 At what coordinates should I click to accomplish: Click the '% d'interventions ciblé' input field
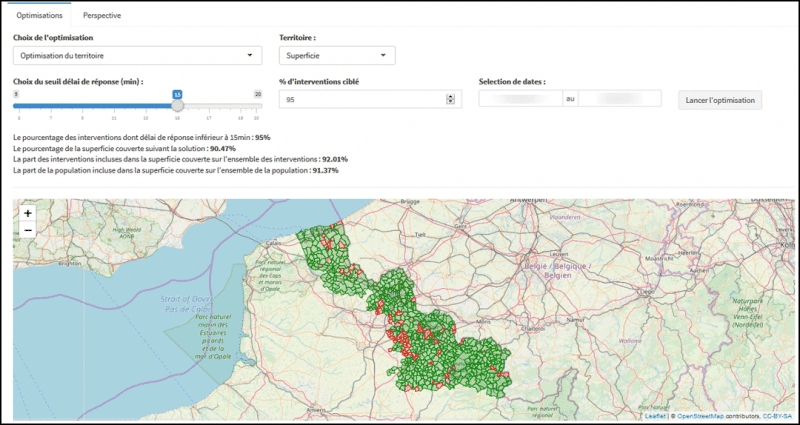(370, 99)
